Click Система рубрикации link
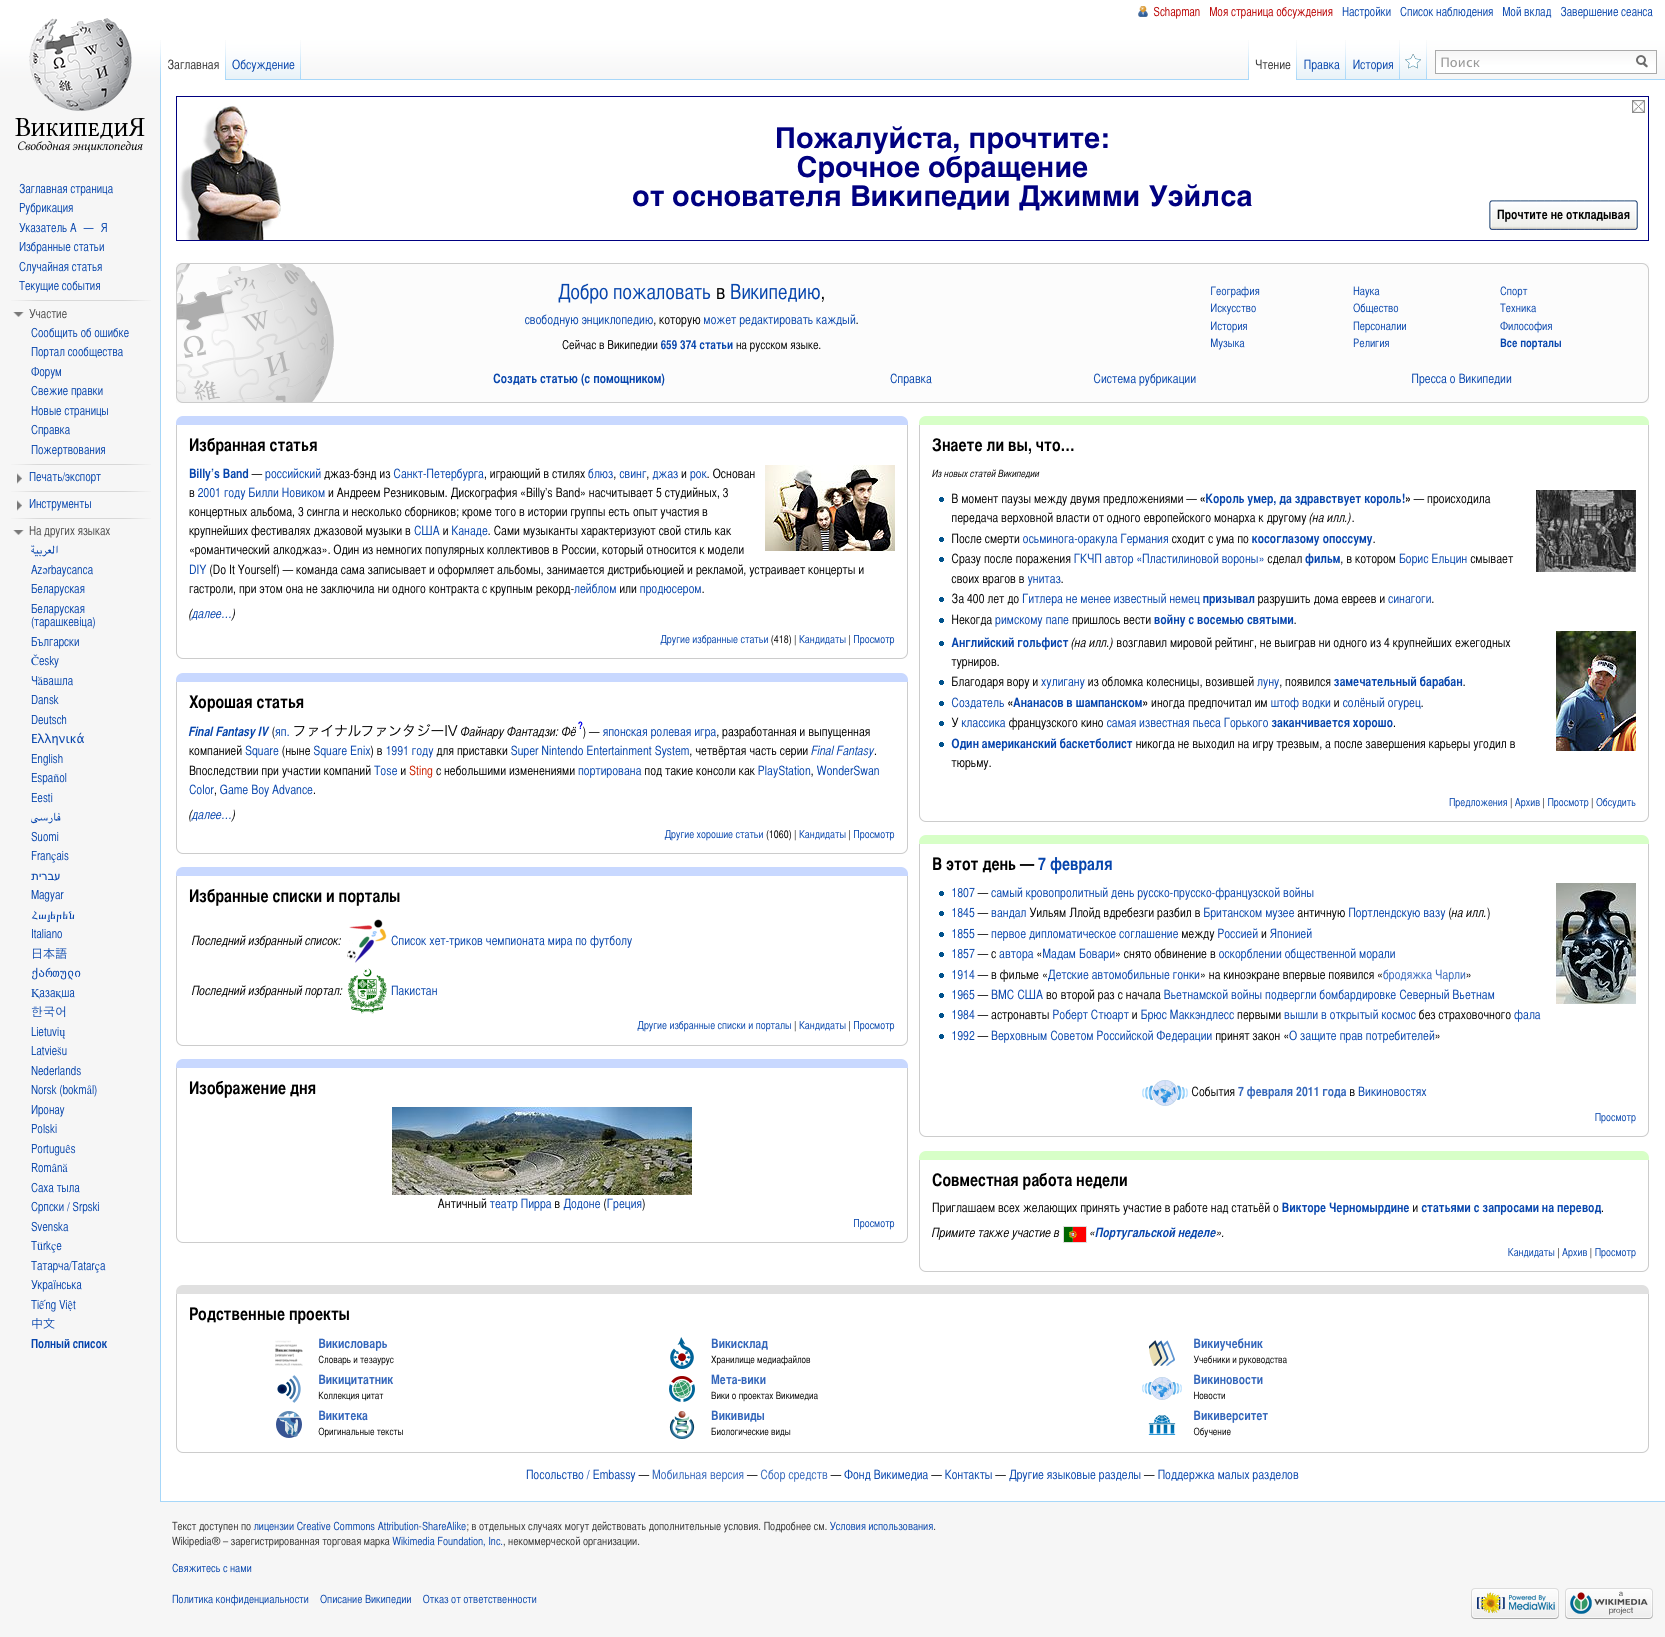1665x1637 pixels. point(1144,379)
